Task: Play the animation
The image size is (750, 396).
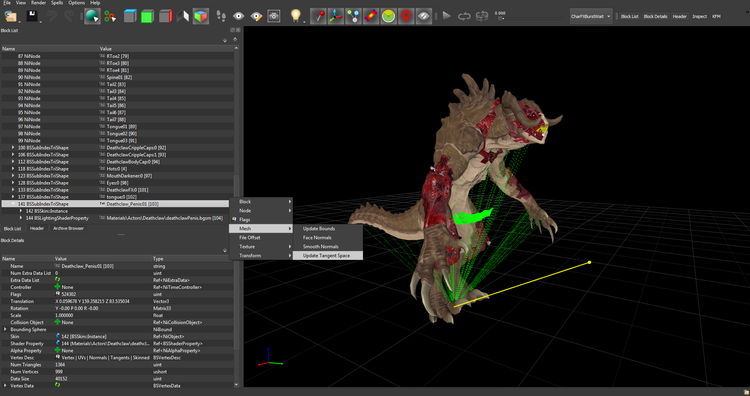Action: coord(447,16)
